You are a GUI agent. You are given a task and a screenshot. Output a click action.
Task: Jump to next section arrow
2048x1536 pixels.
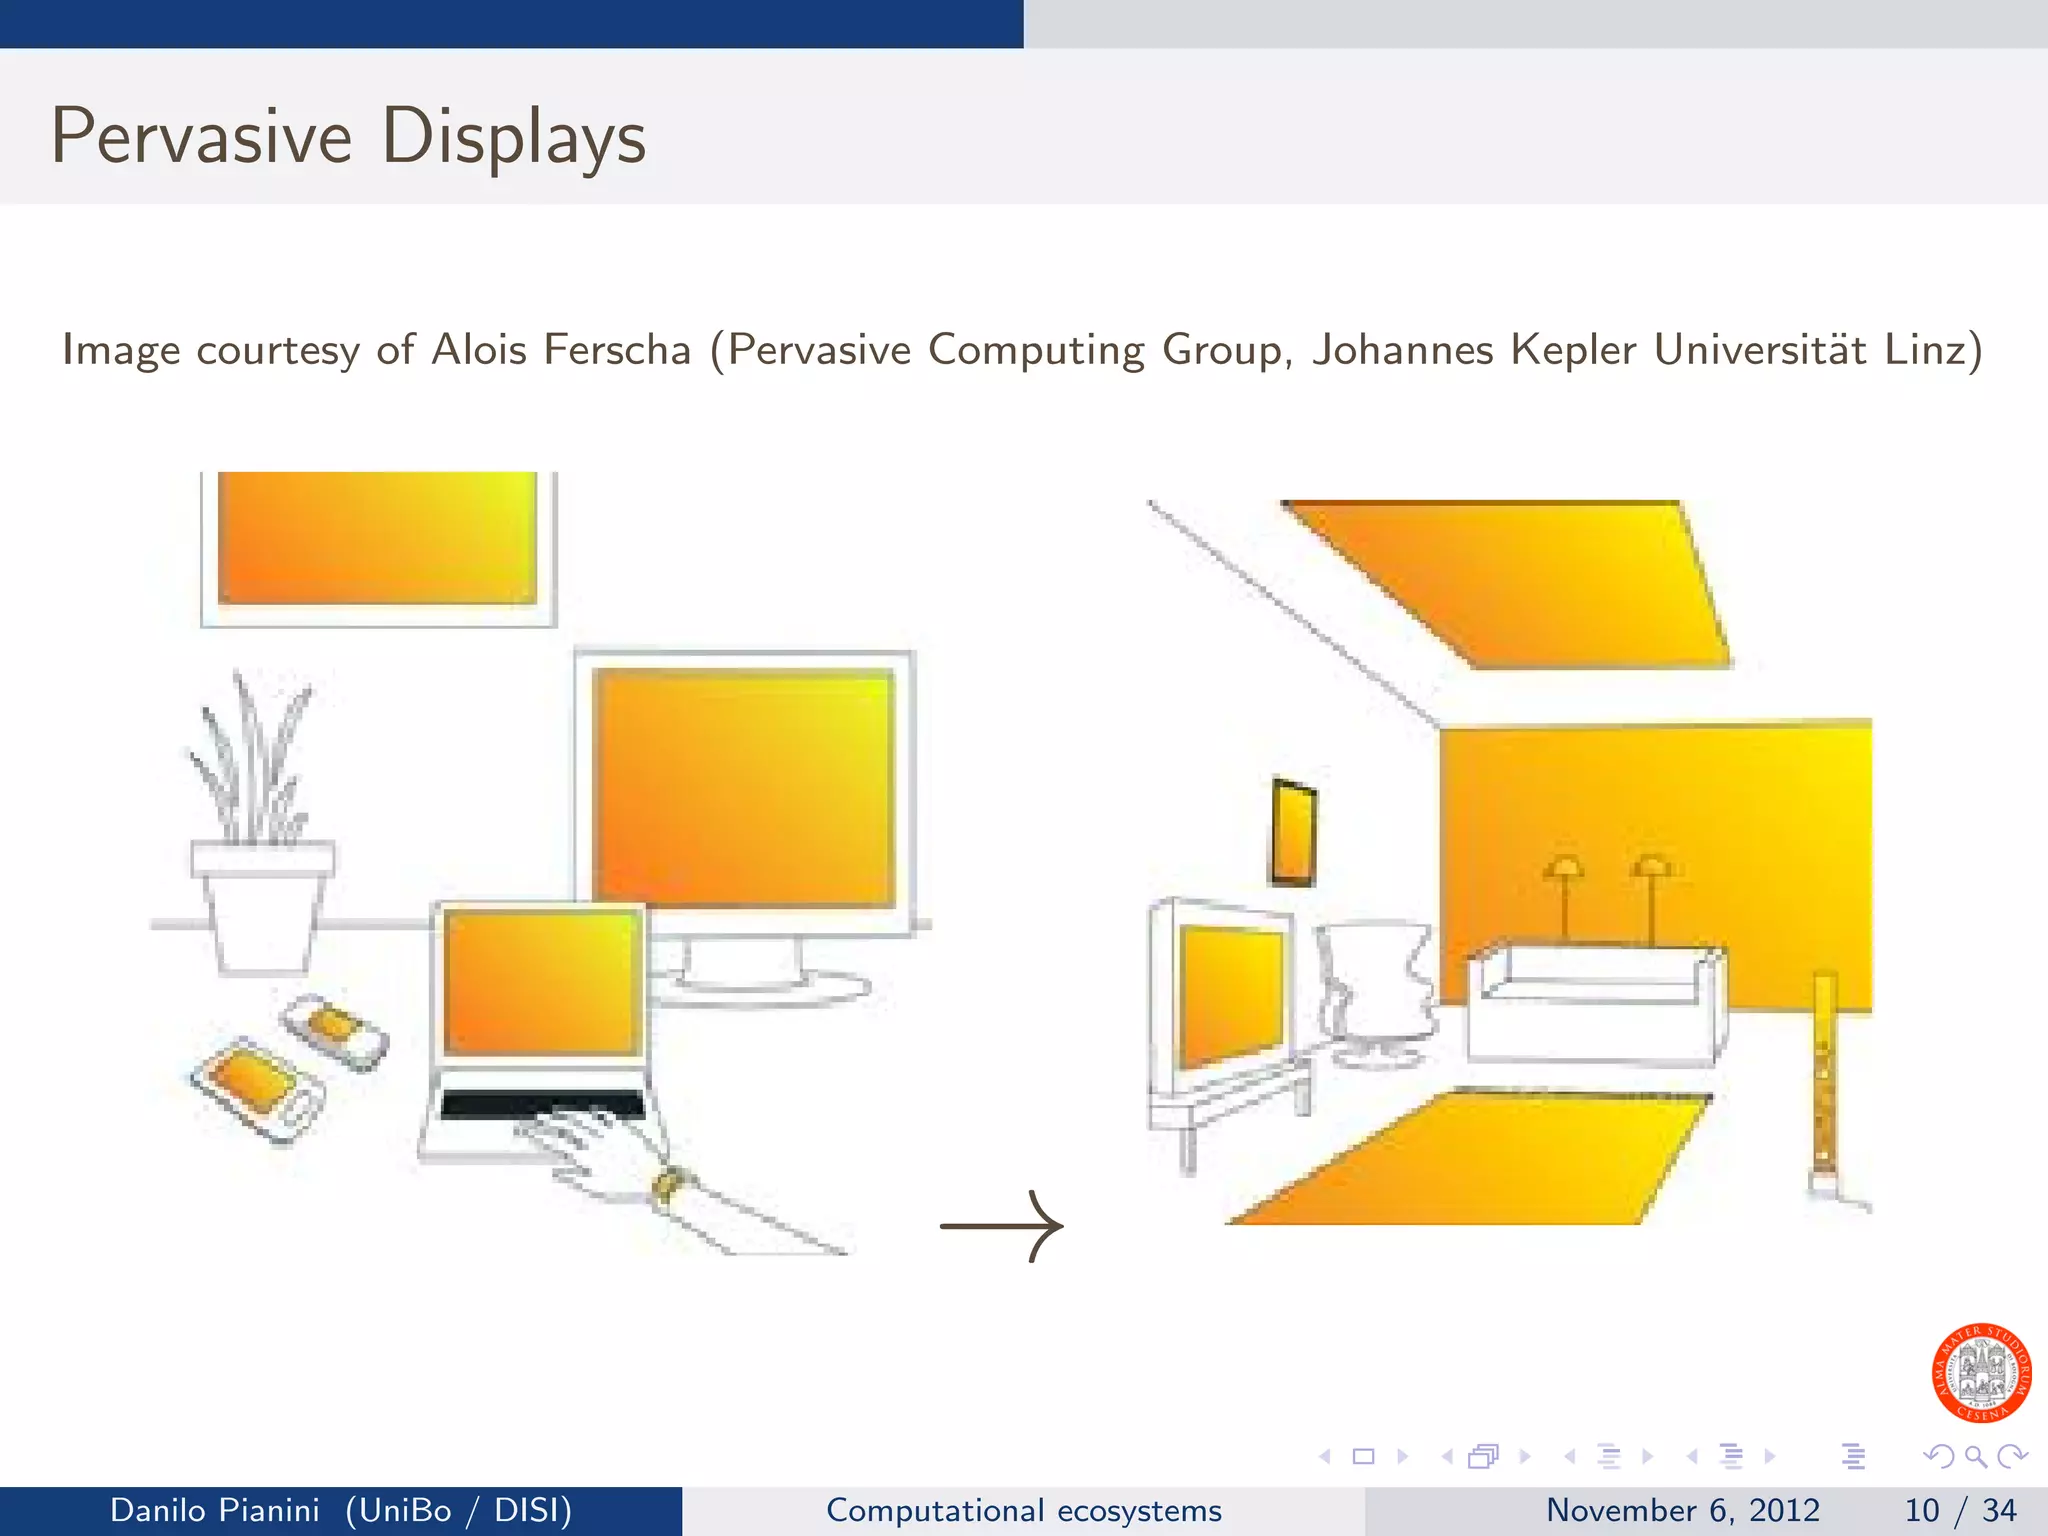click(1770, 1457)
